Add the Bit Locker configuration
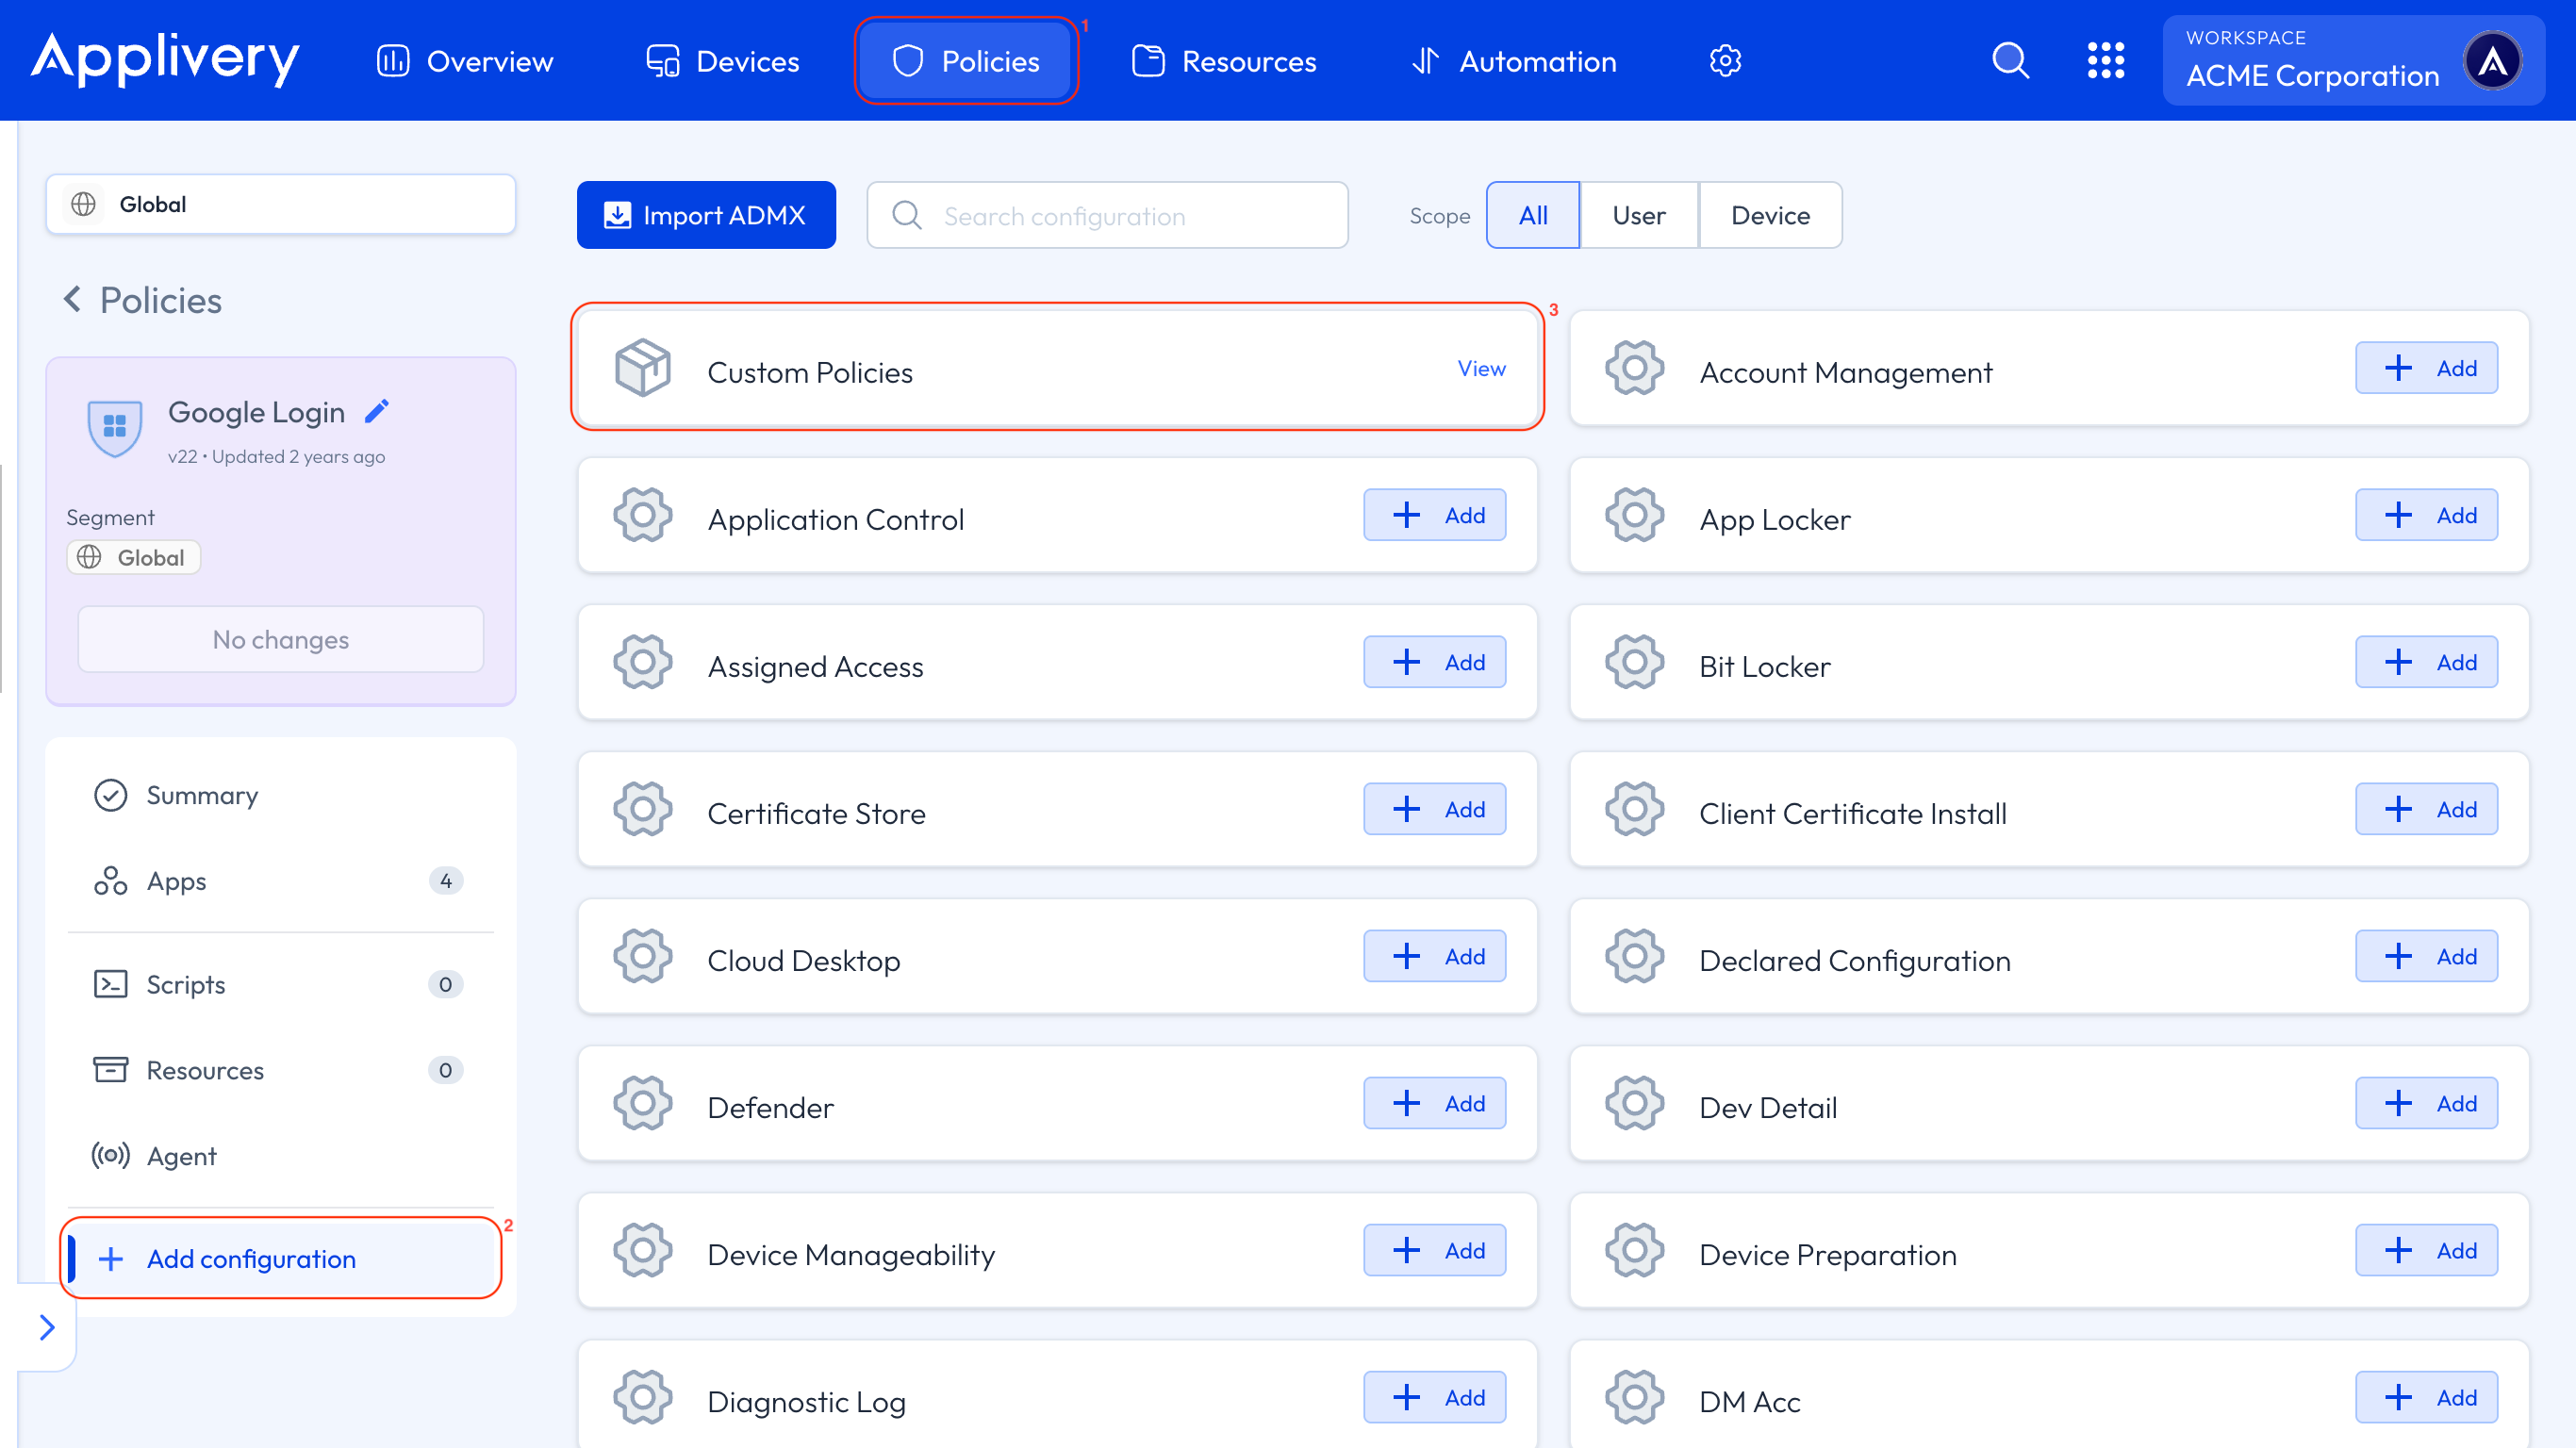This screenshot has height=1448, width=2576. [2426, 662]
